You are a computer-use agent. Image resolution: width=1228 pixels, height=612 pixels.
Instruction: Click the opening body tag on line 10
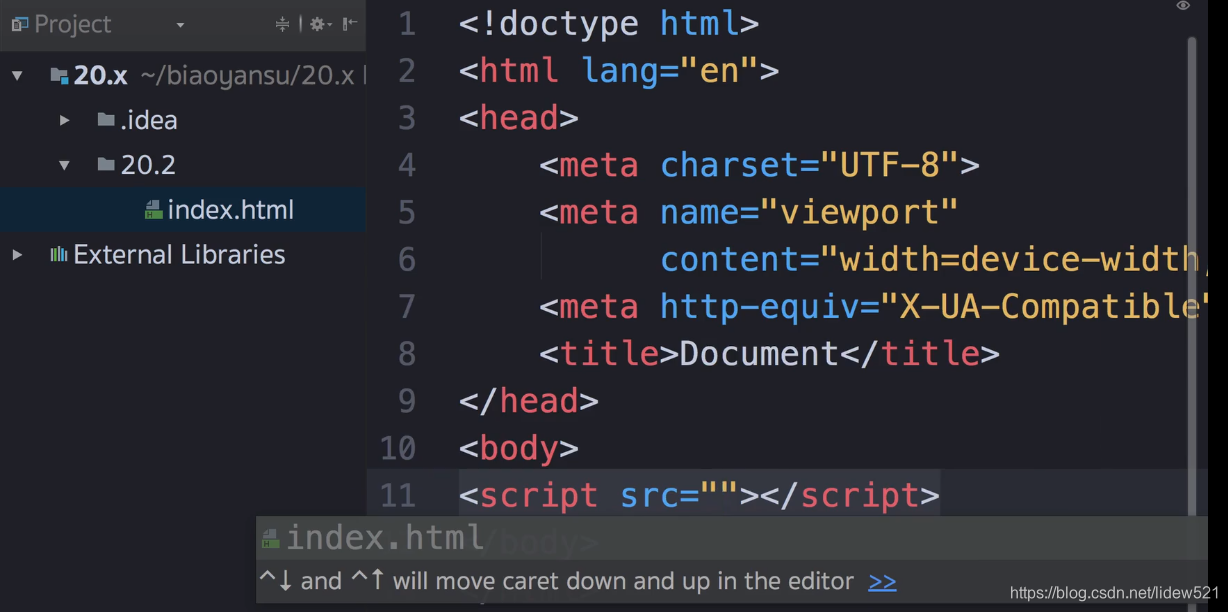click(x=519, y=448)
